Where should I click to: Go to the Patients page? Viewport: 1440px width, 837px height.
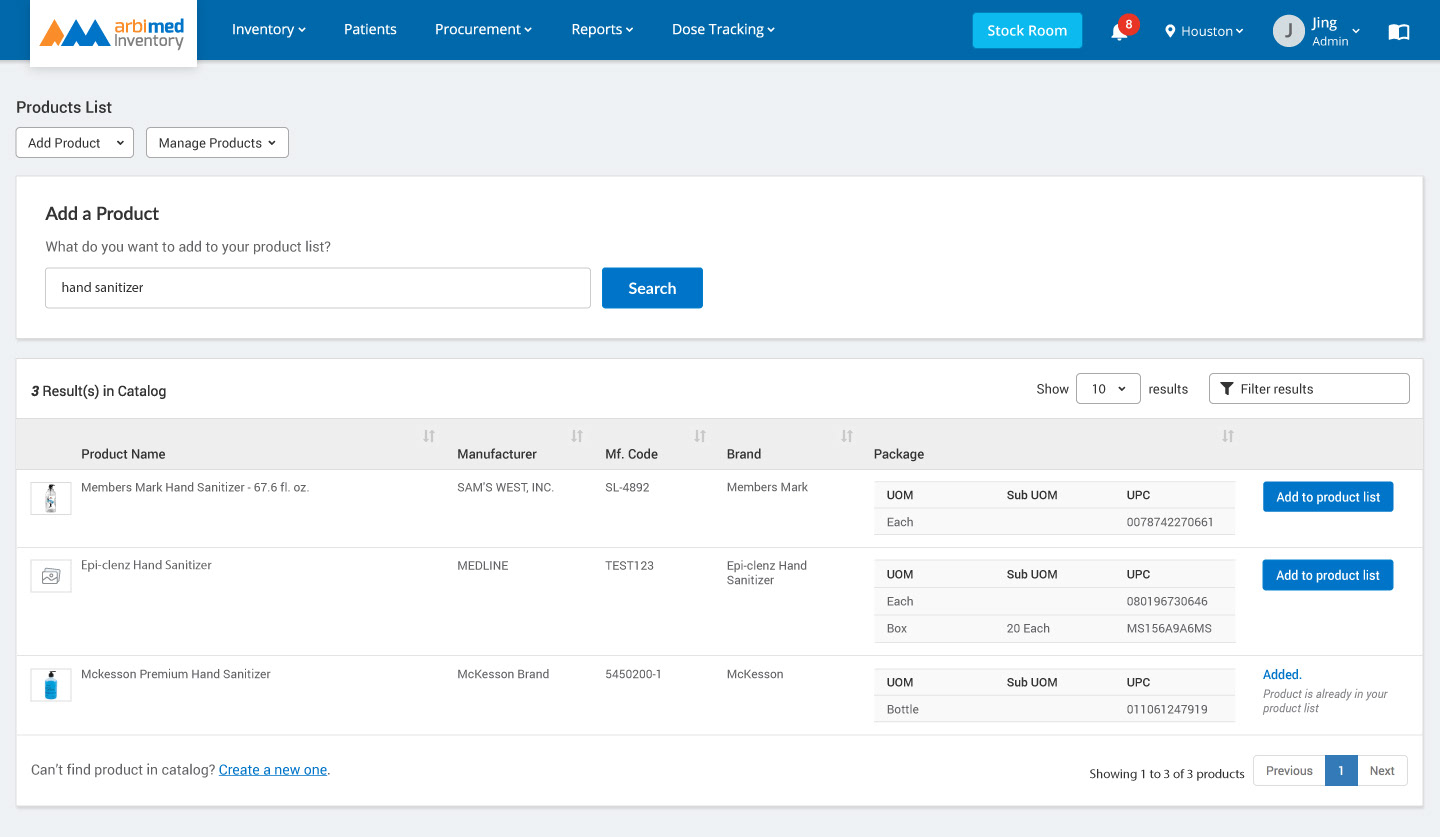pos(370,30)
